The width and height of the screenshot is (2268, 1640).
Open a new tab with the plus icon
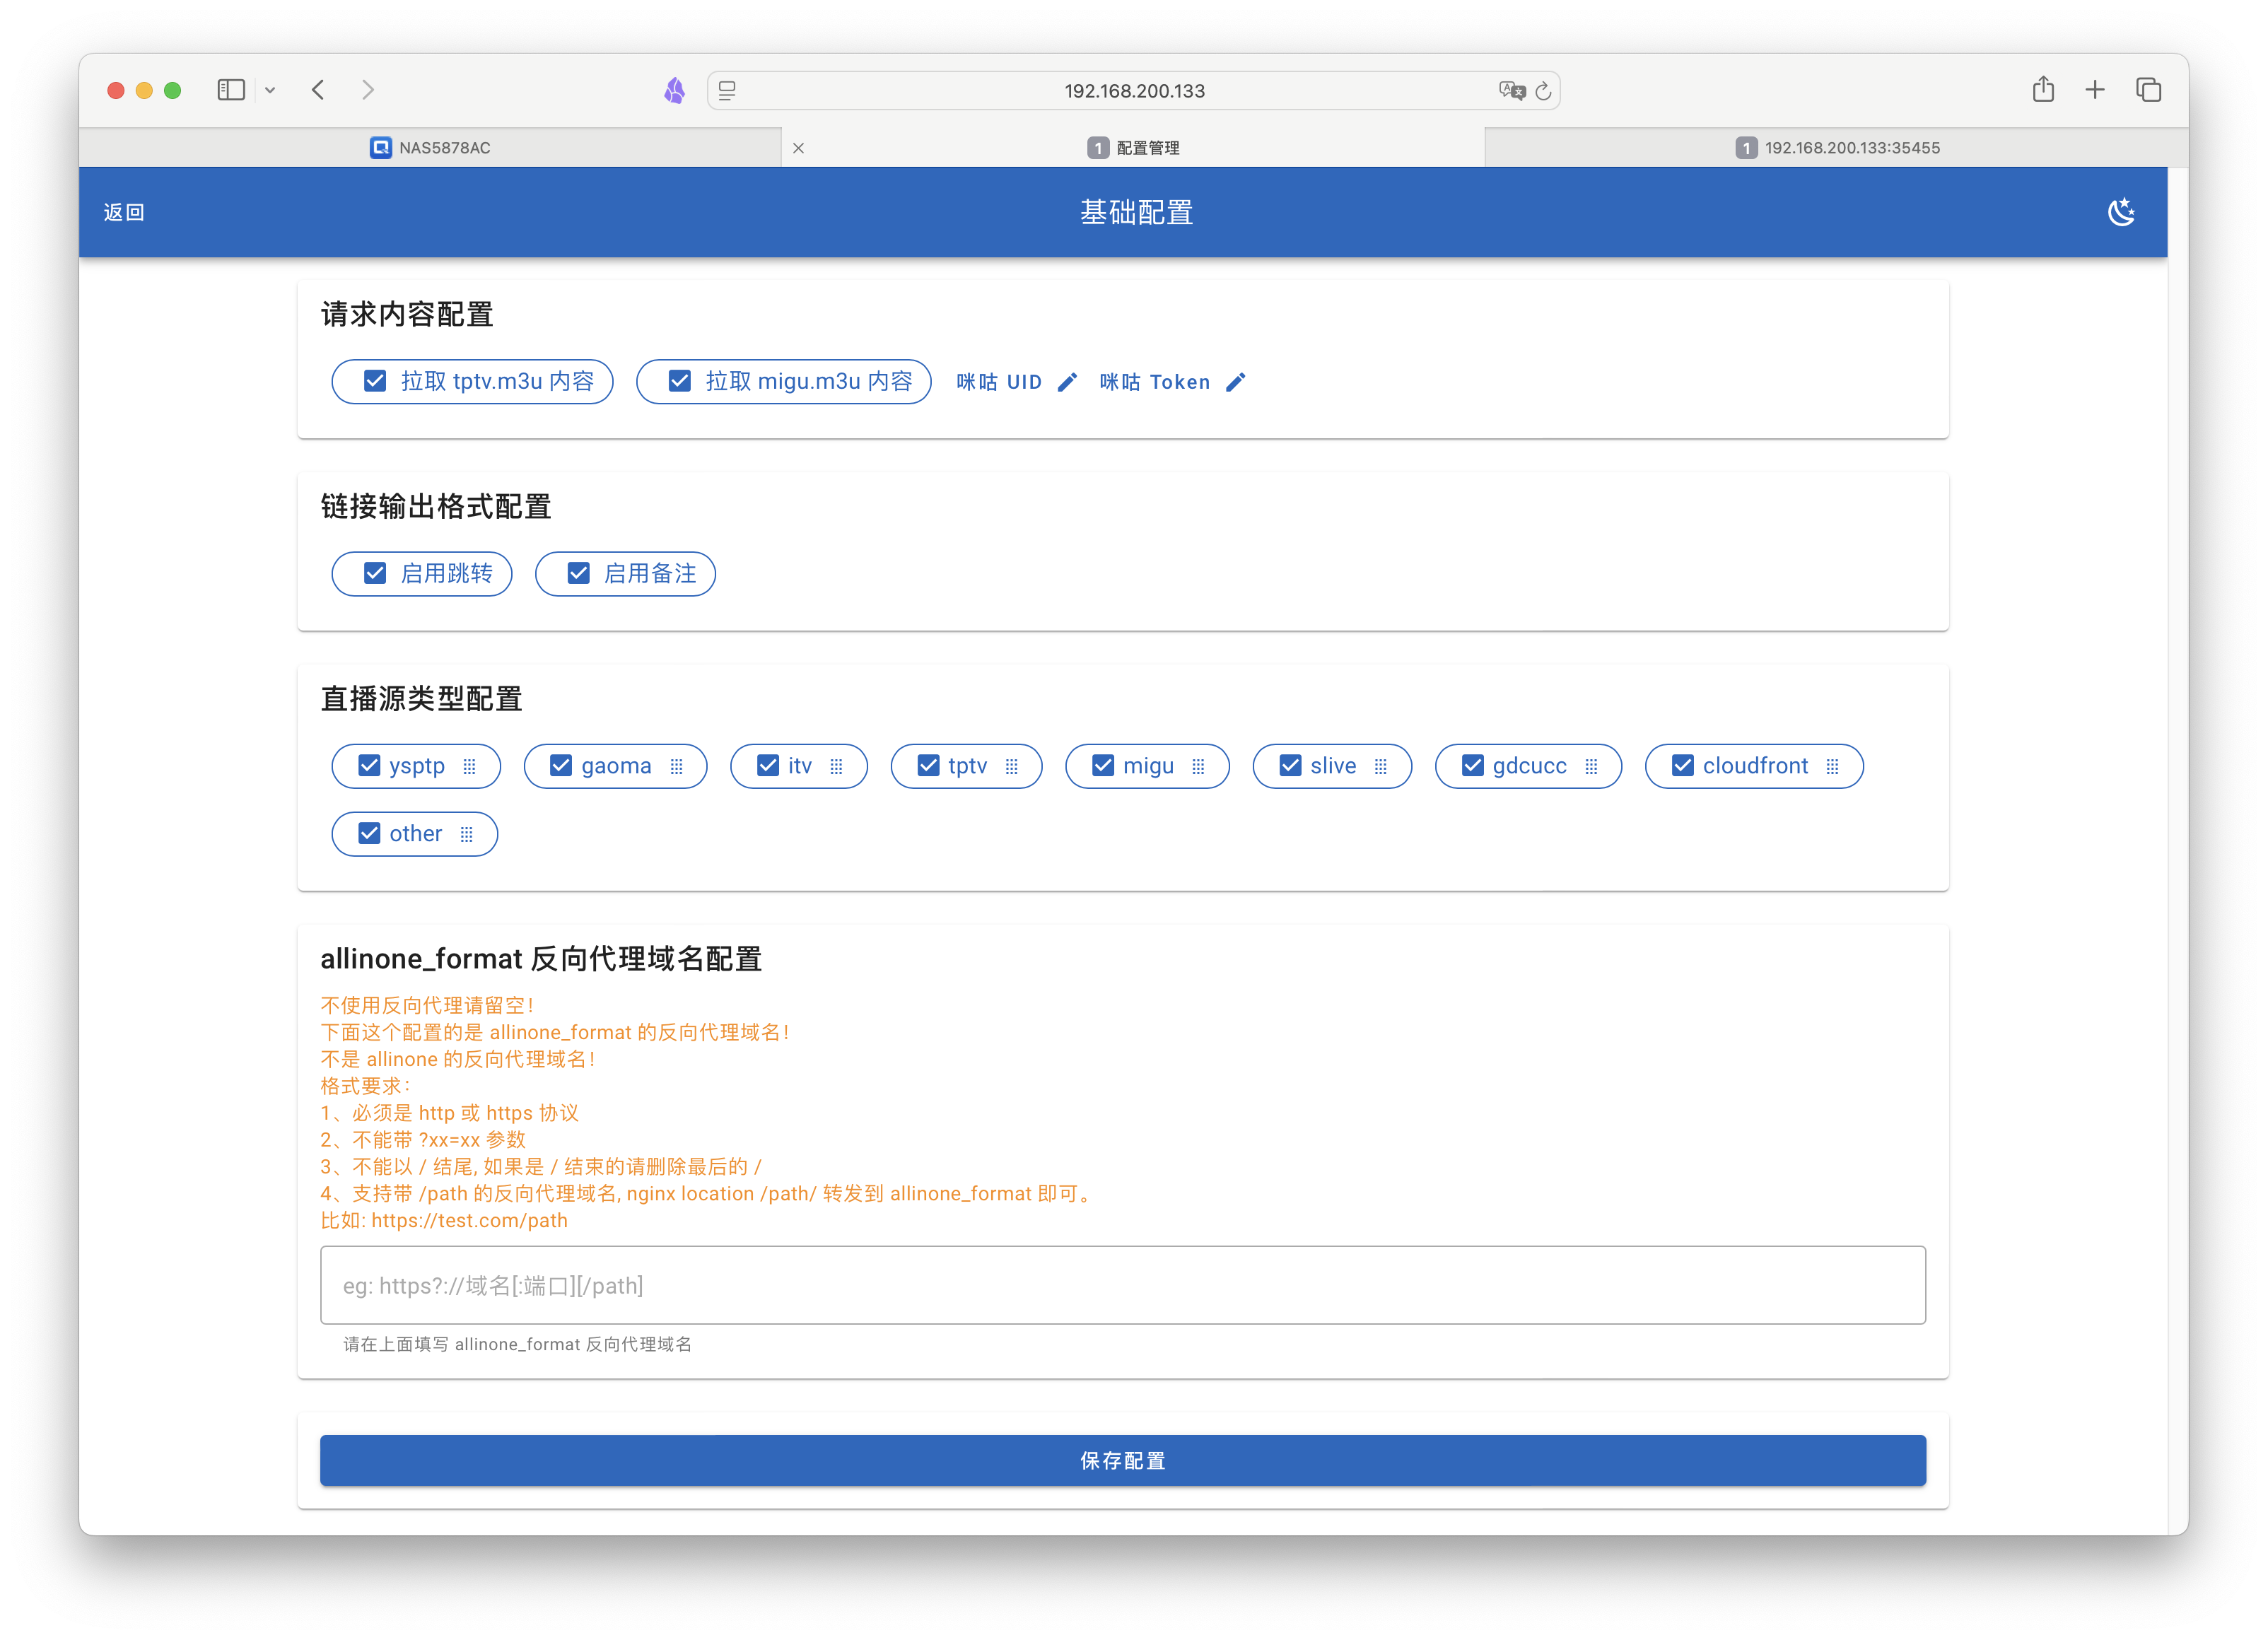(2095, 89)
